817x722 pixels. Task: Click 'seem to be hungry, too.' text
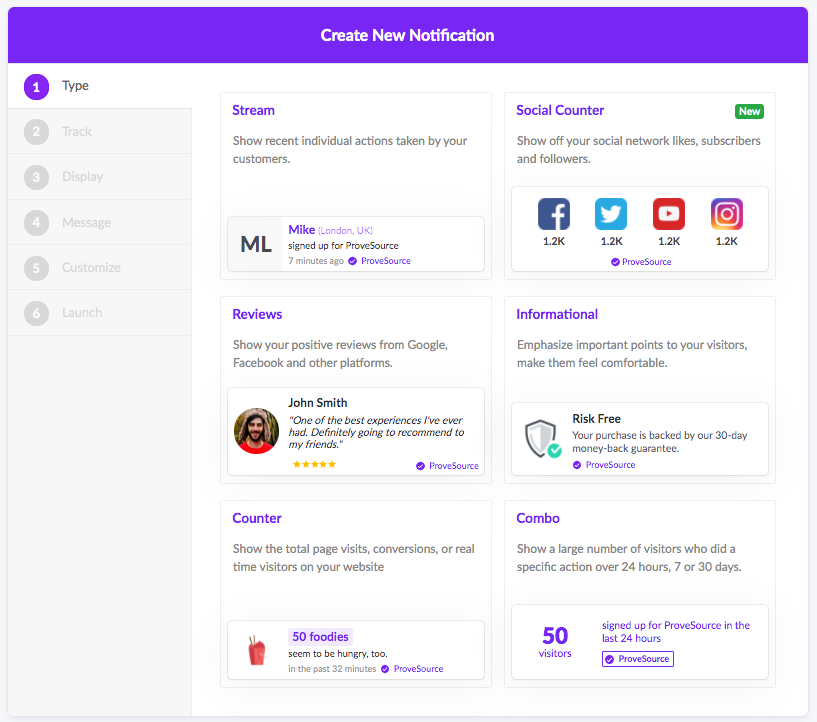tap(338, 654)
